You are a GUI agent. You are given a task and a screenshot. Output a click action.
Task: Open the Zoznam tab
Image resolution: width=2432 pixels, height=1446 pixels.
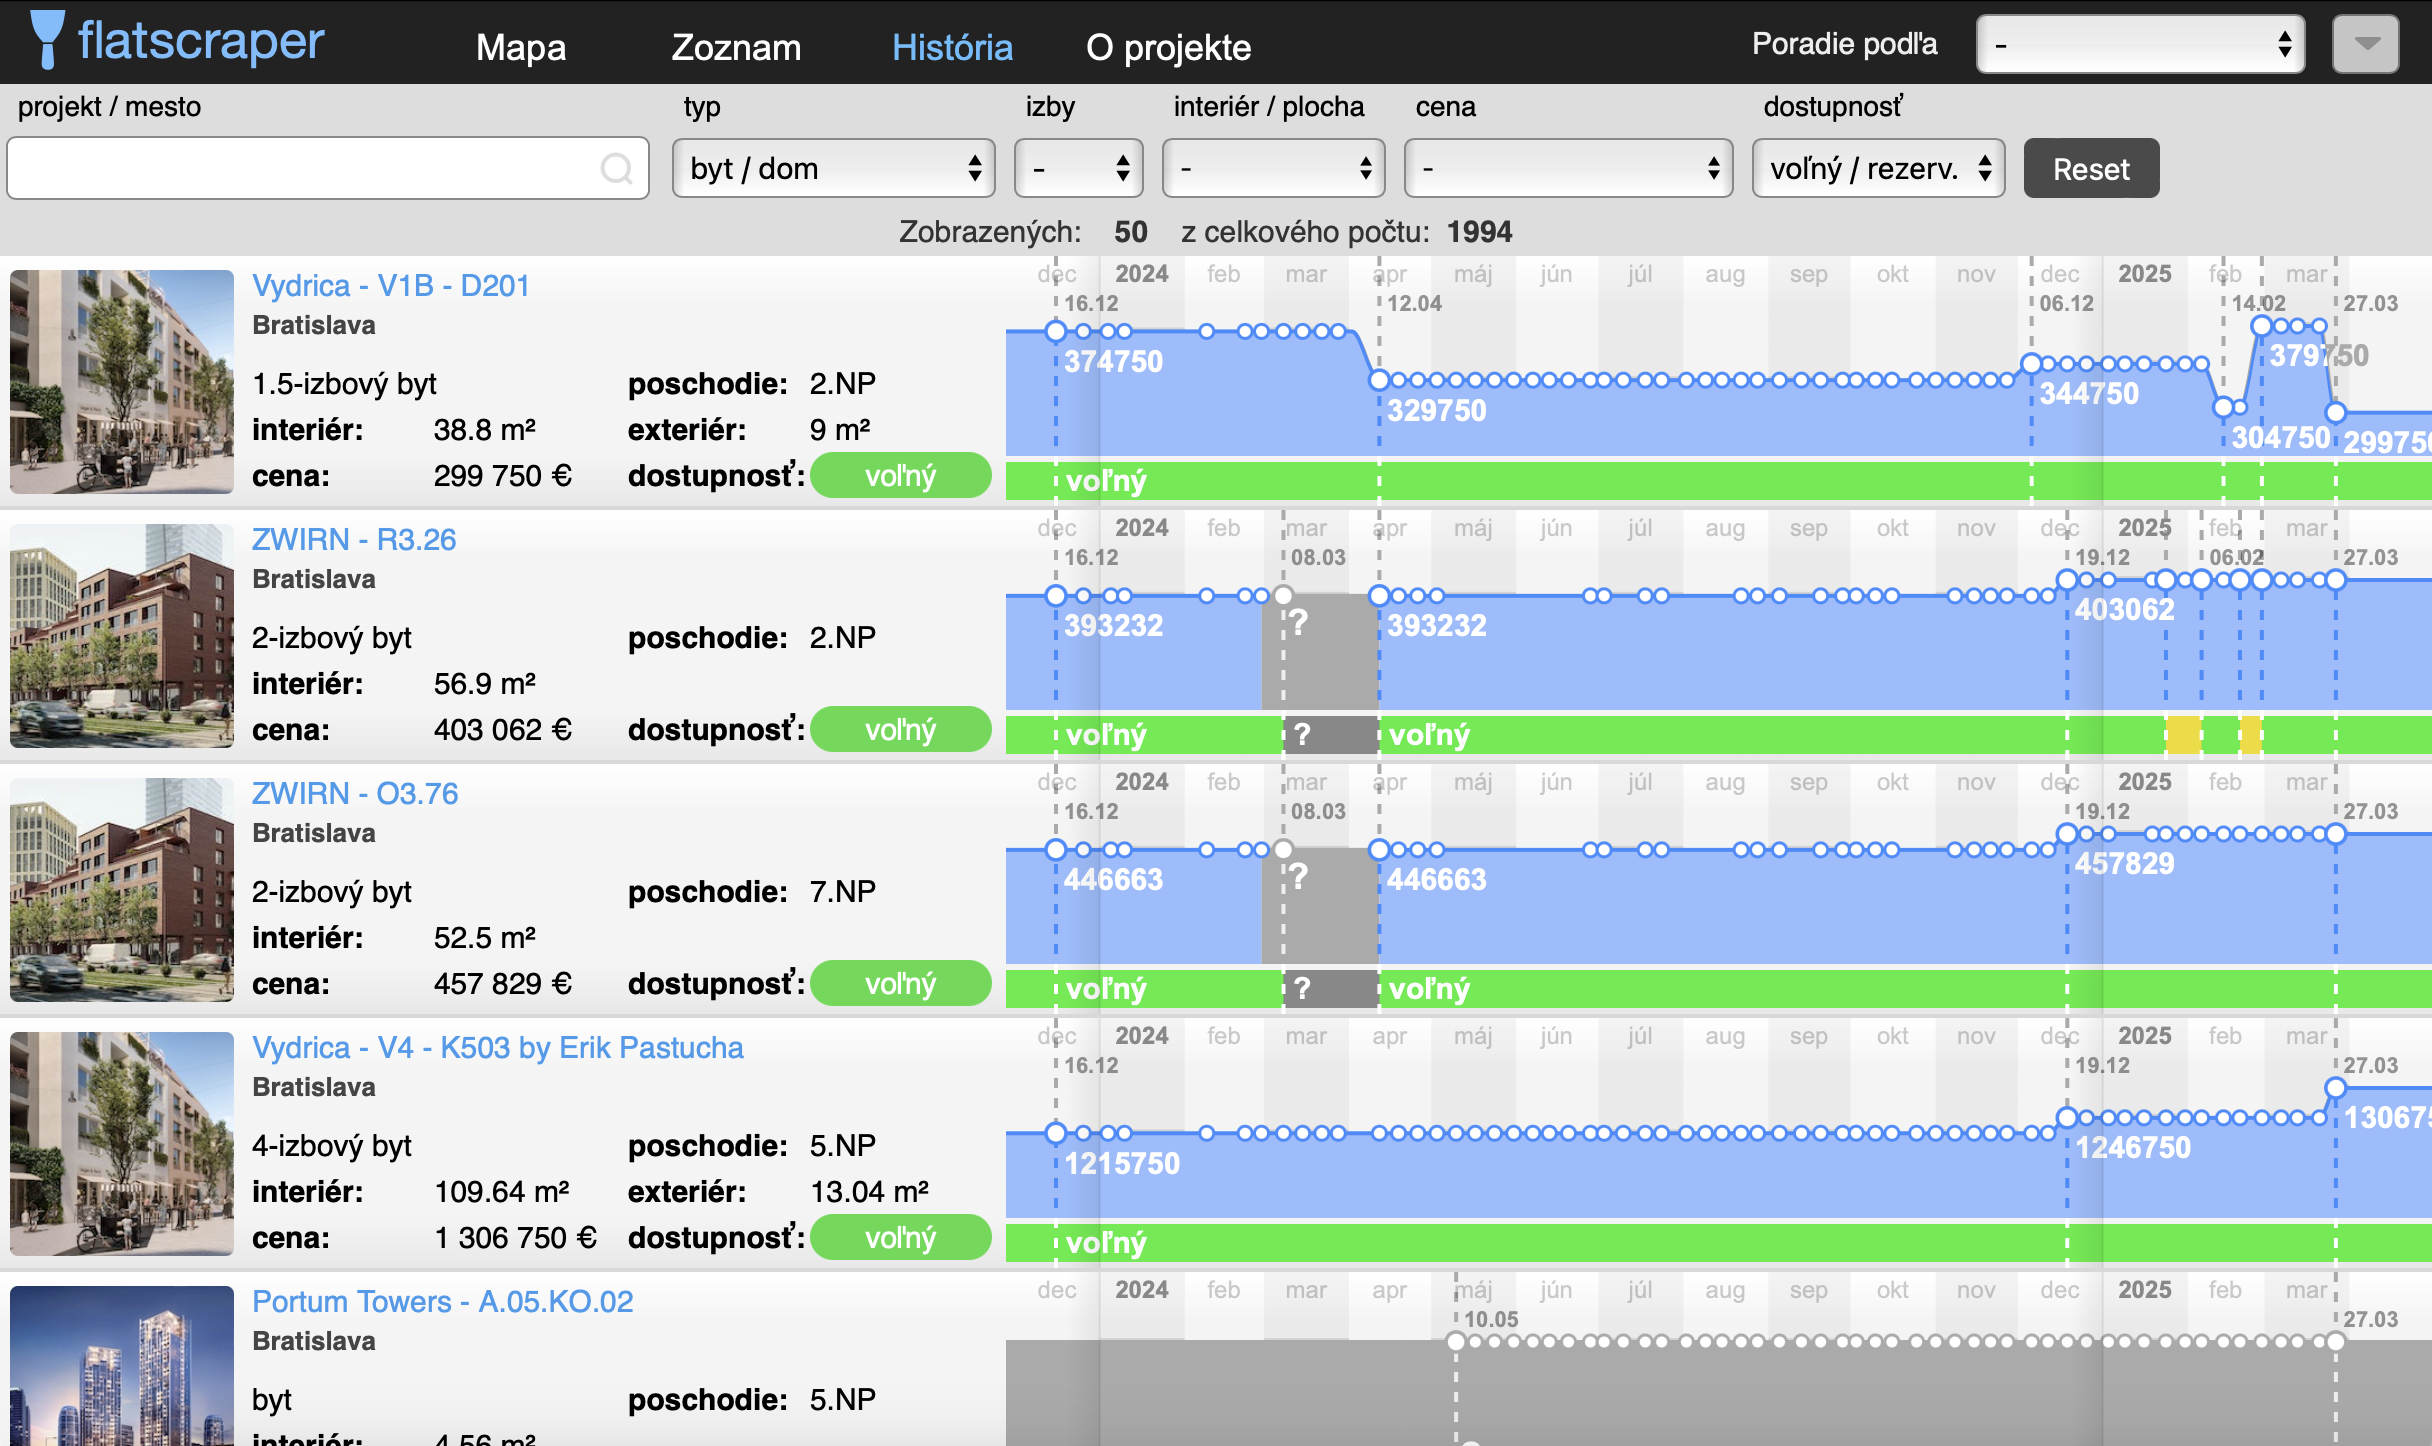736,47
